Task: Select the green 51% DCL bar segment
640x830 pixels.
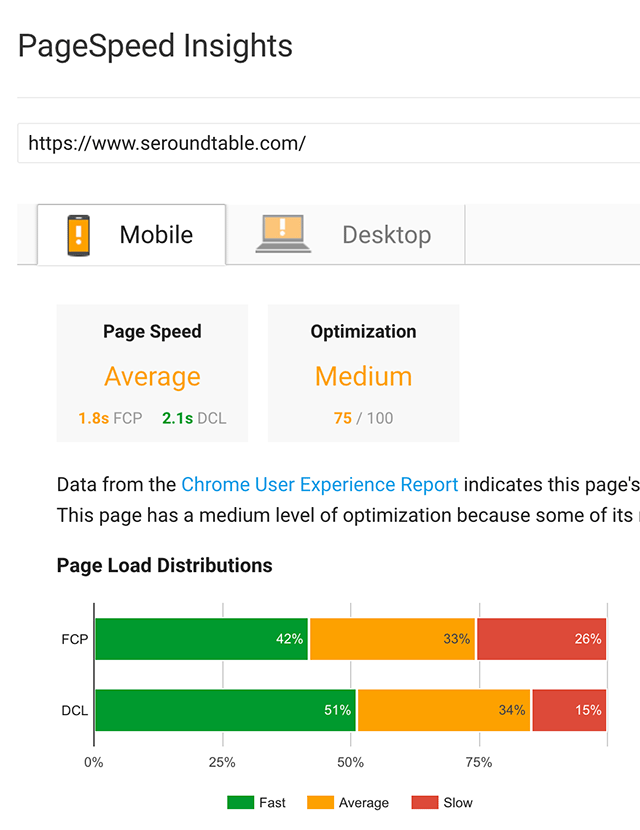Action: click(225, 710)
